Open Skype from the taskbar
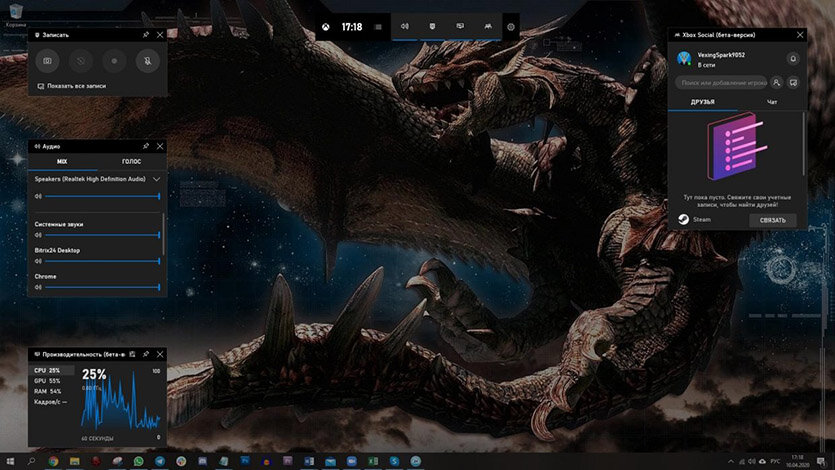Screen dimensions: 835x470 pos(394,461)
